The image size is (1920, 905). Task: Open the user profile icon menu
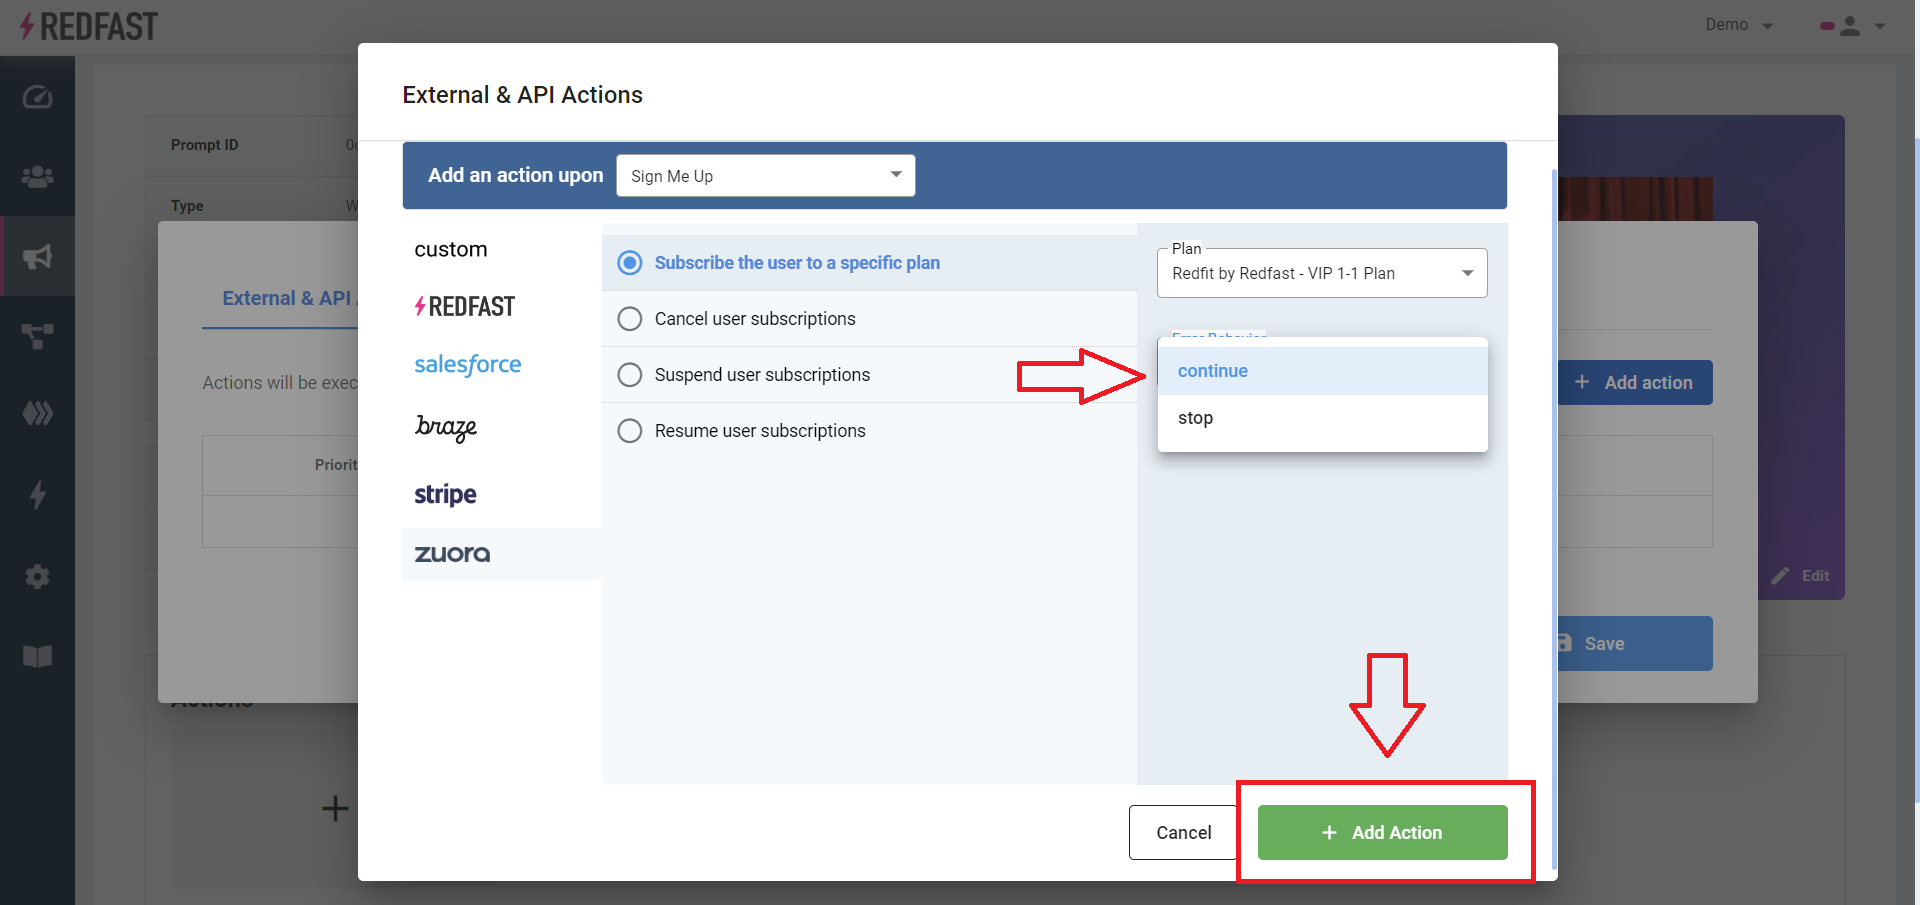click(x=1852, y=26)
